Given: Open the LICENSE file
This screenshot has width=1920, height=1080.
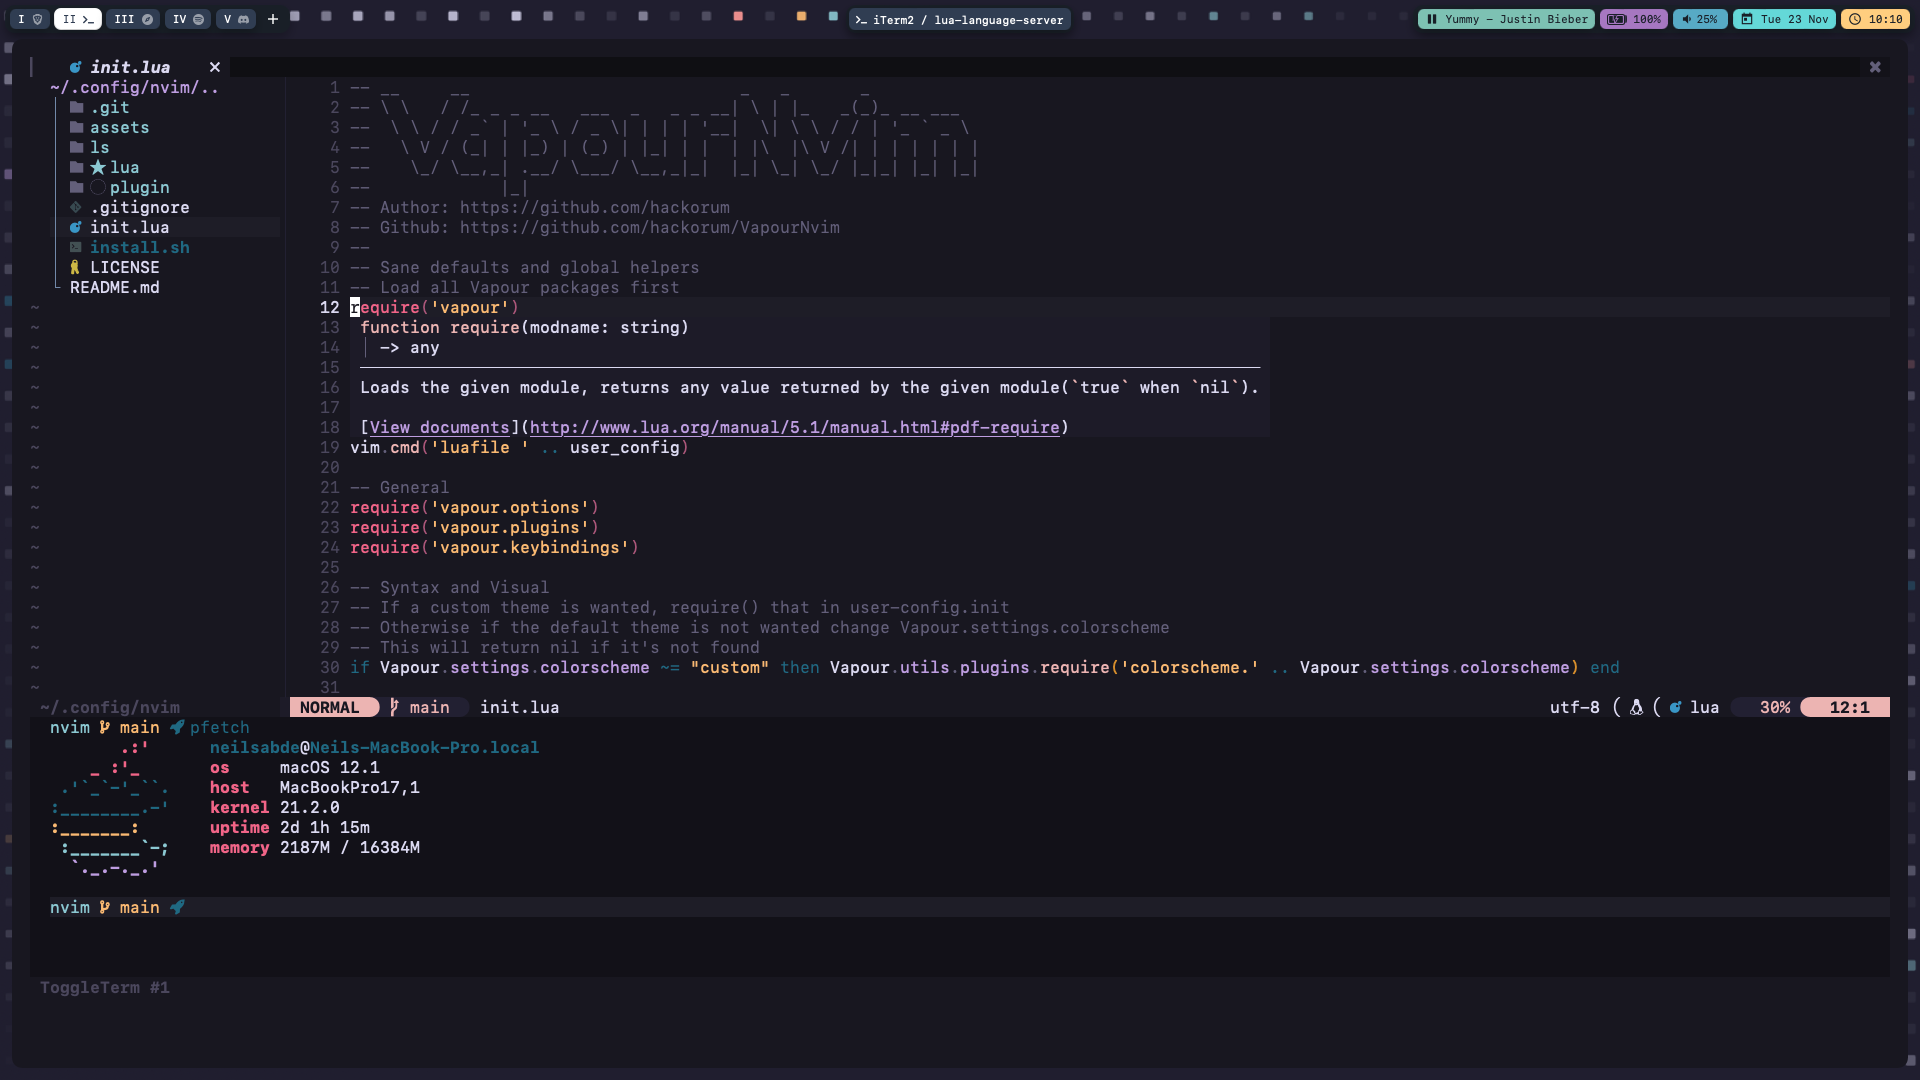Looking at the screenshot, I should pos(124,267).
